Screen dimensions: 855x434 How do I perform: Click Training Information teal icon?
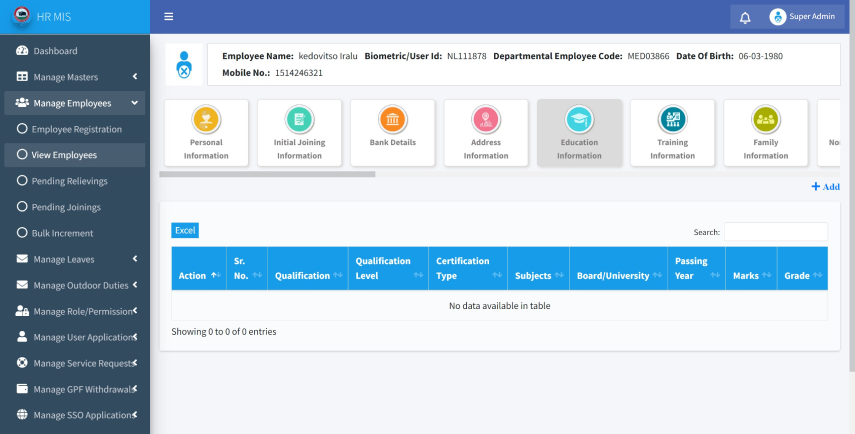[672, 119]
